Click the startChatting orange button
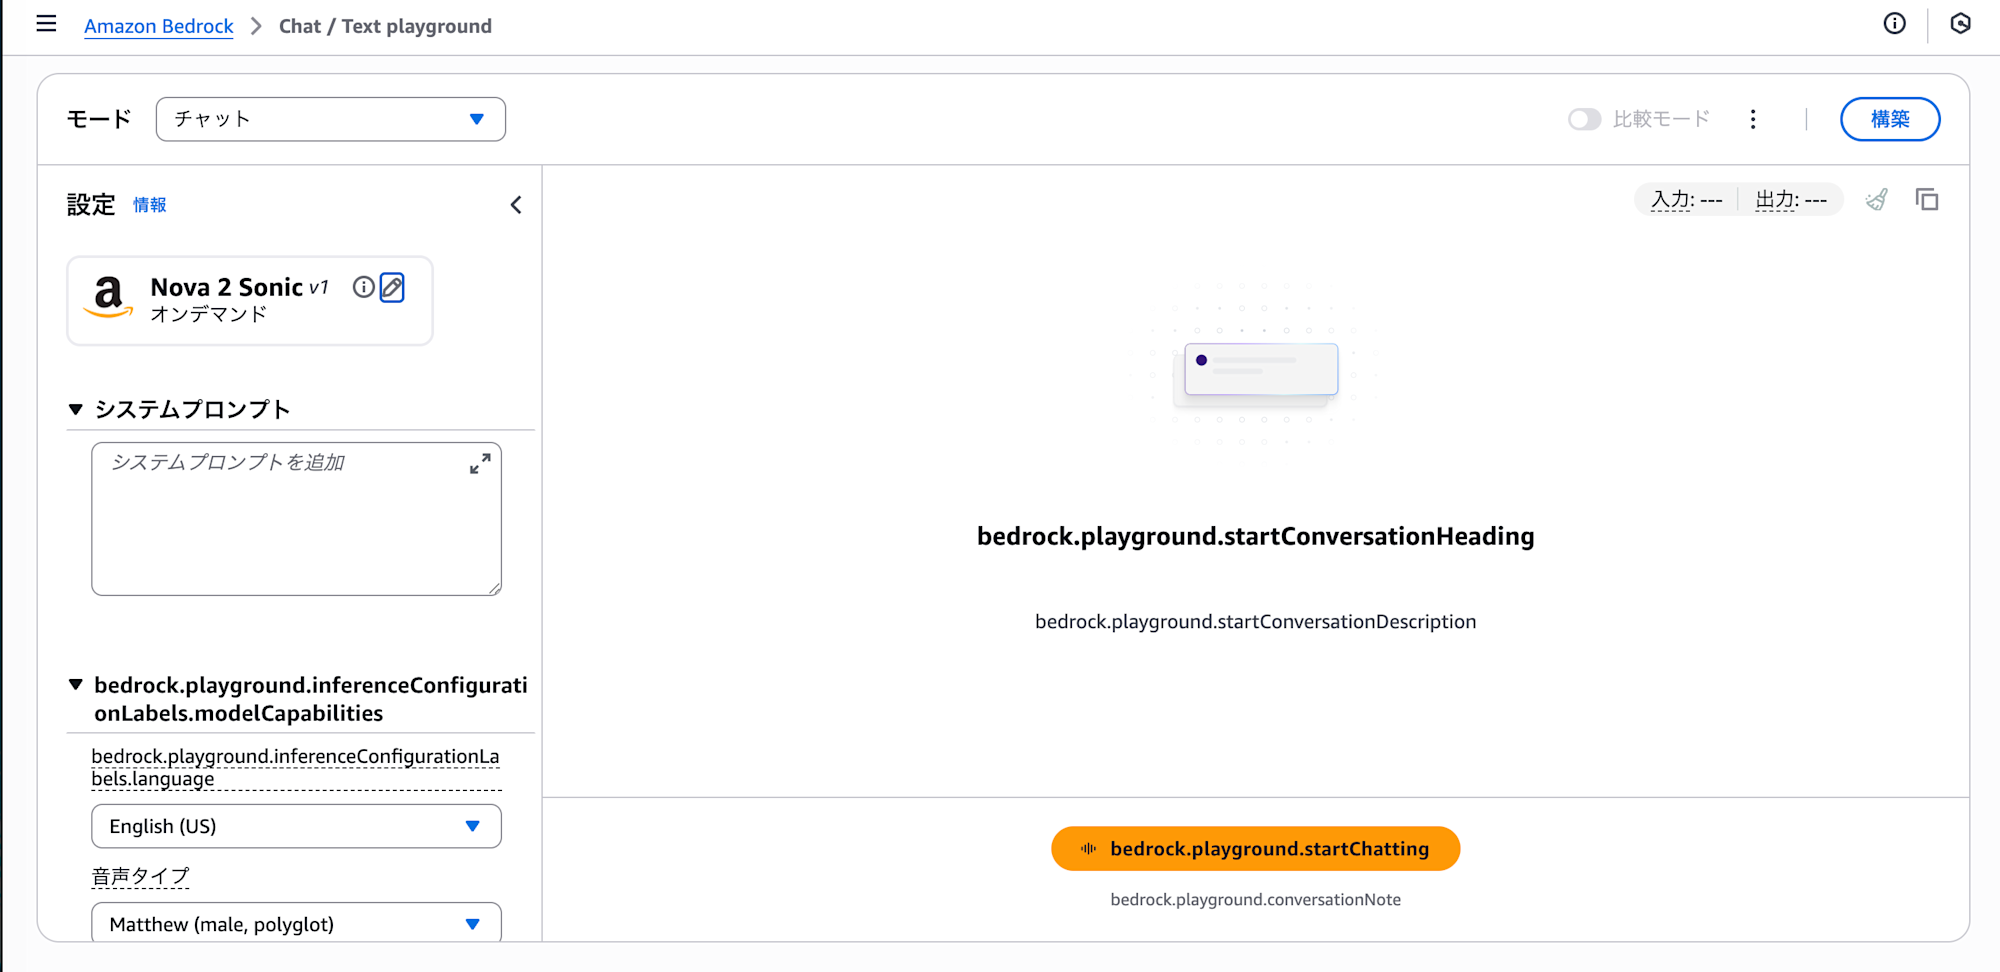 pyautogui.click(x=1255, y=849)
